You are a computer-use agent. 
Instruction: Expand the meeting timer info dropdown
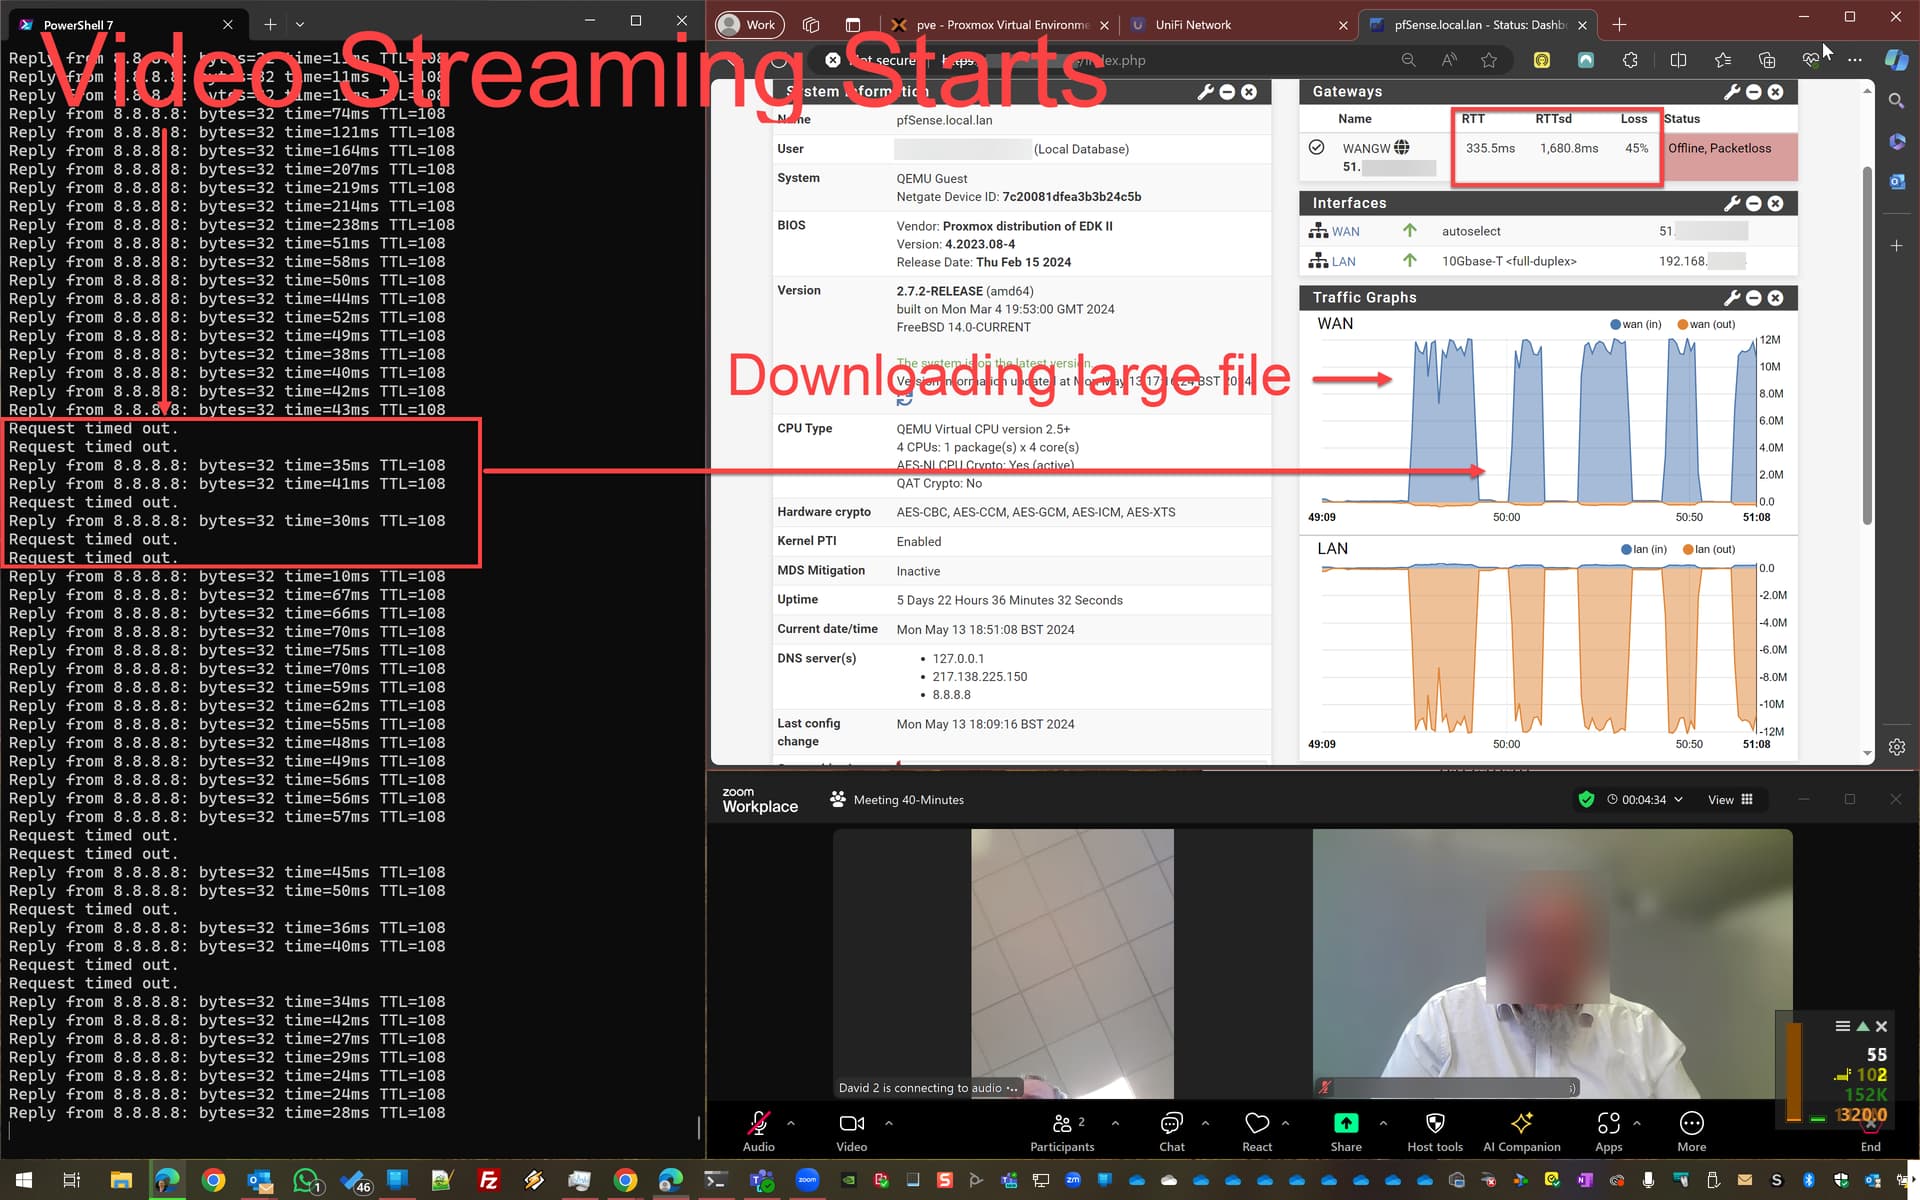coord(1678,800)
